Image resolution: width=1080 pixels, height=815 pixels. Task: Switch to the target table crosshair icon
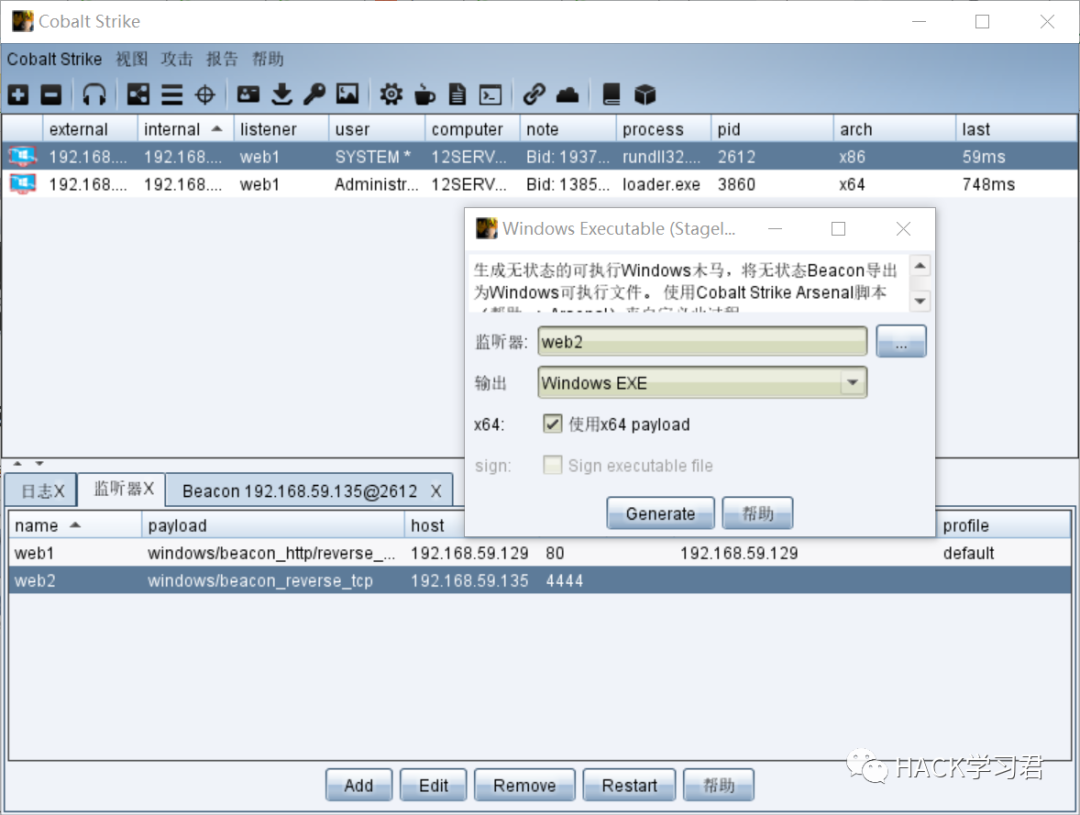205,94
